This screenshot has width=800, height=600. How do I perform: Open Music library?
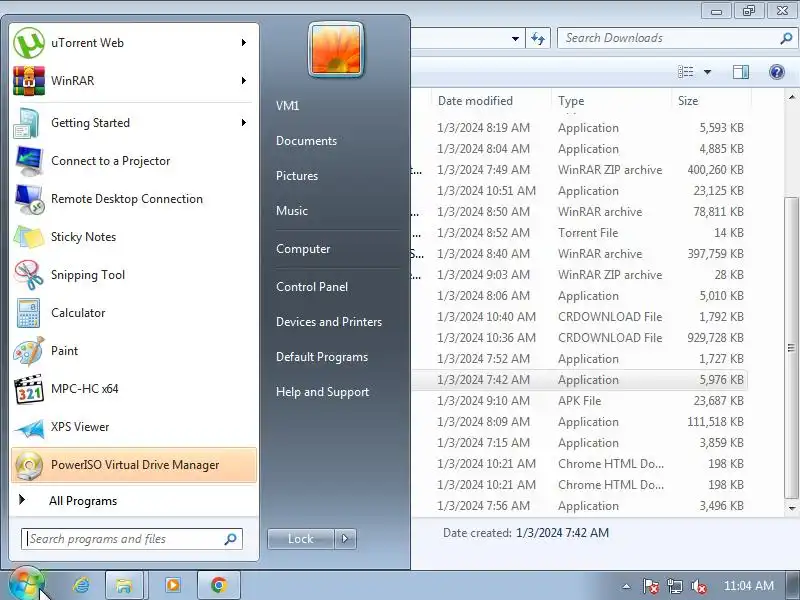(x=292, y=211)
